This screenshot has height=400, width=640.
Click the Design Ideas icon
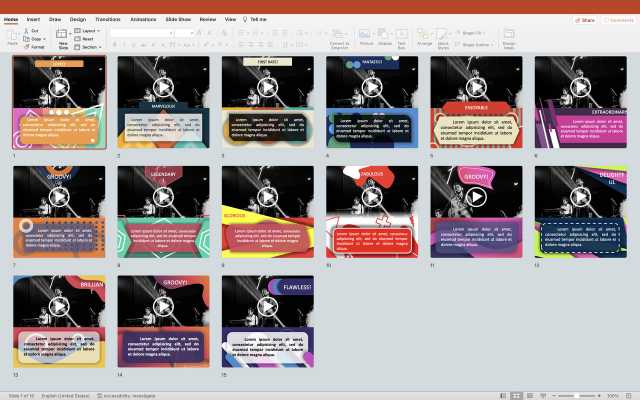[509, 36]
